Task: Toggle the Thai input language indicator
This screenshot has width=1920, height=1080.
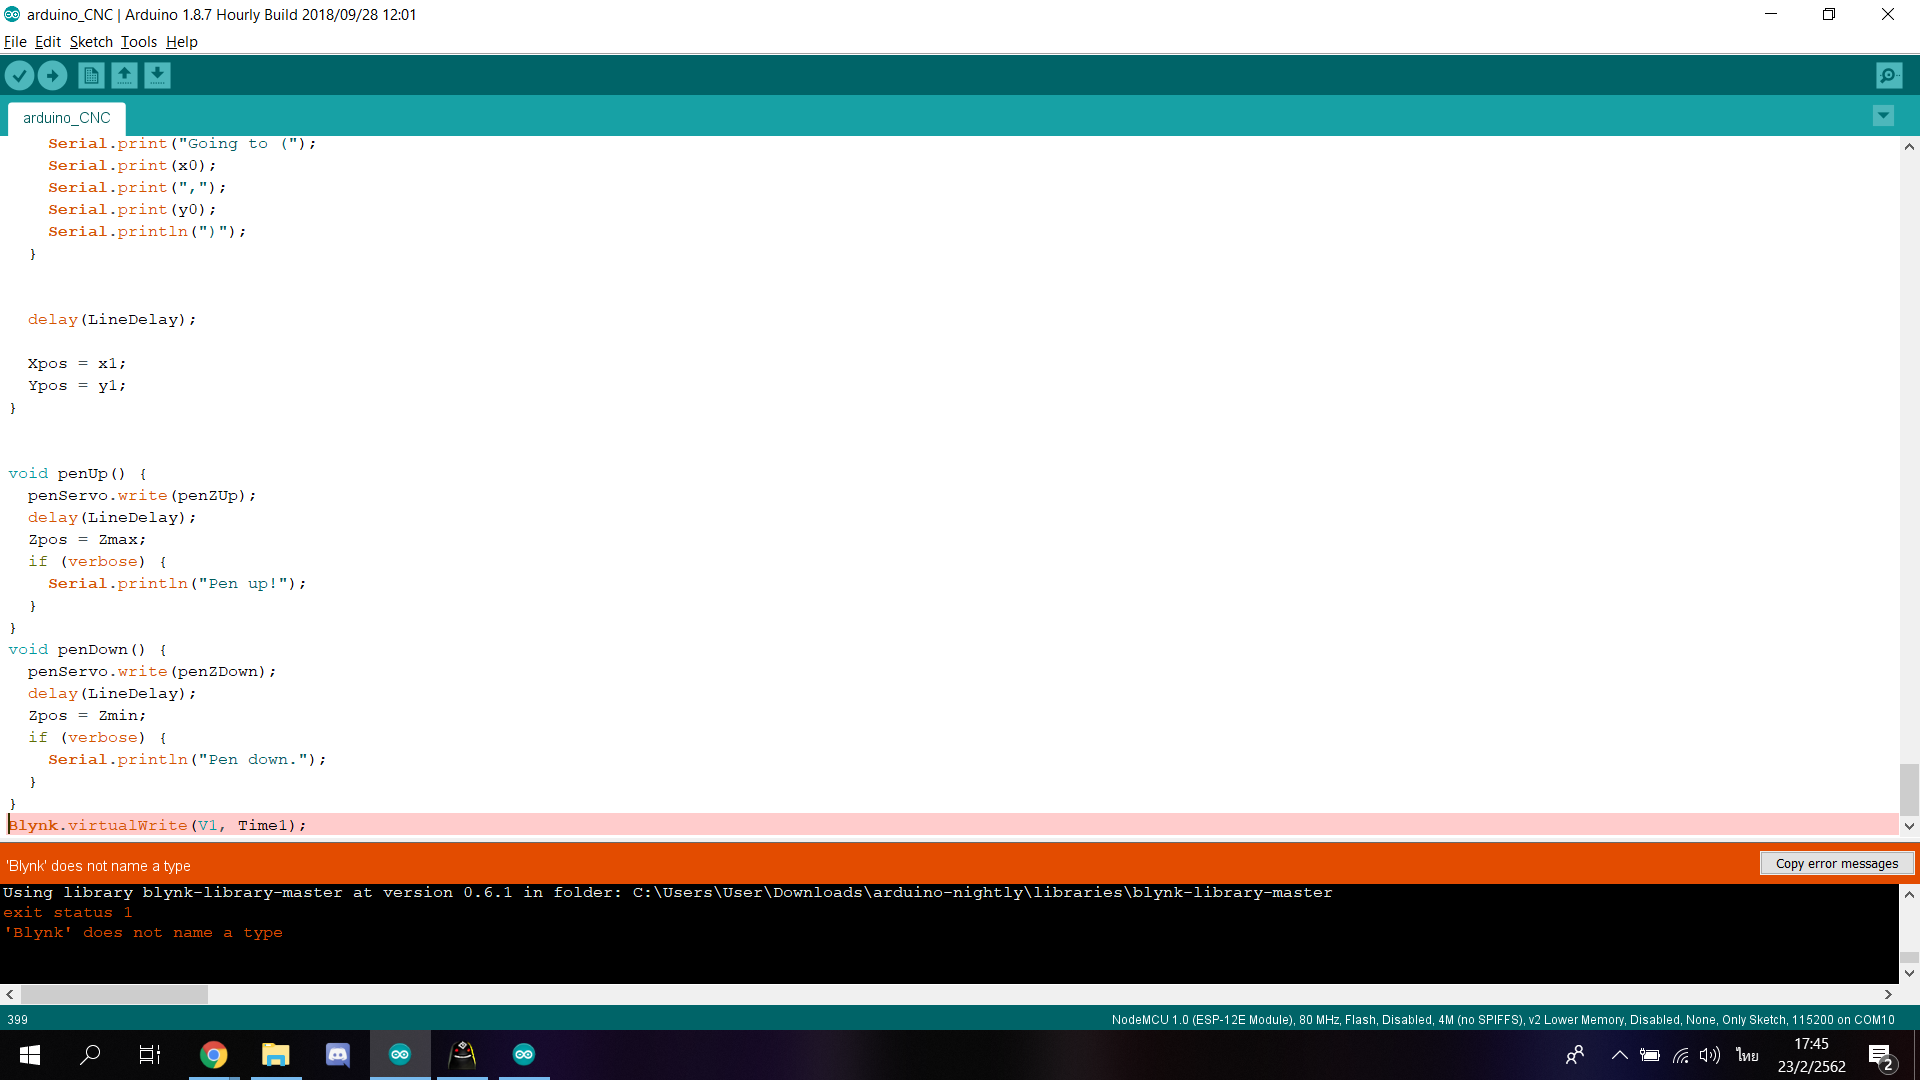Action: (x=1746, y=1054)
